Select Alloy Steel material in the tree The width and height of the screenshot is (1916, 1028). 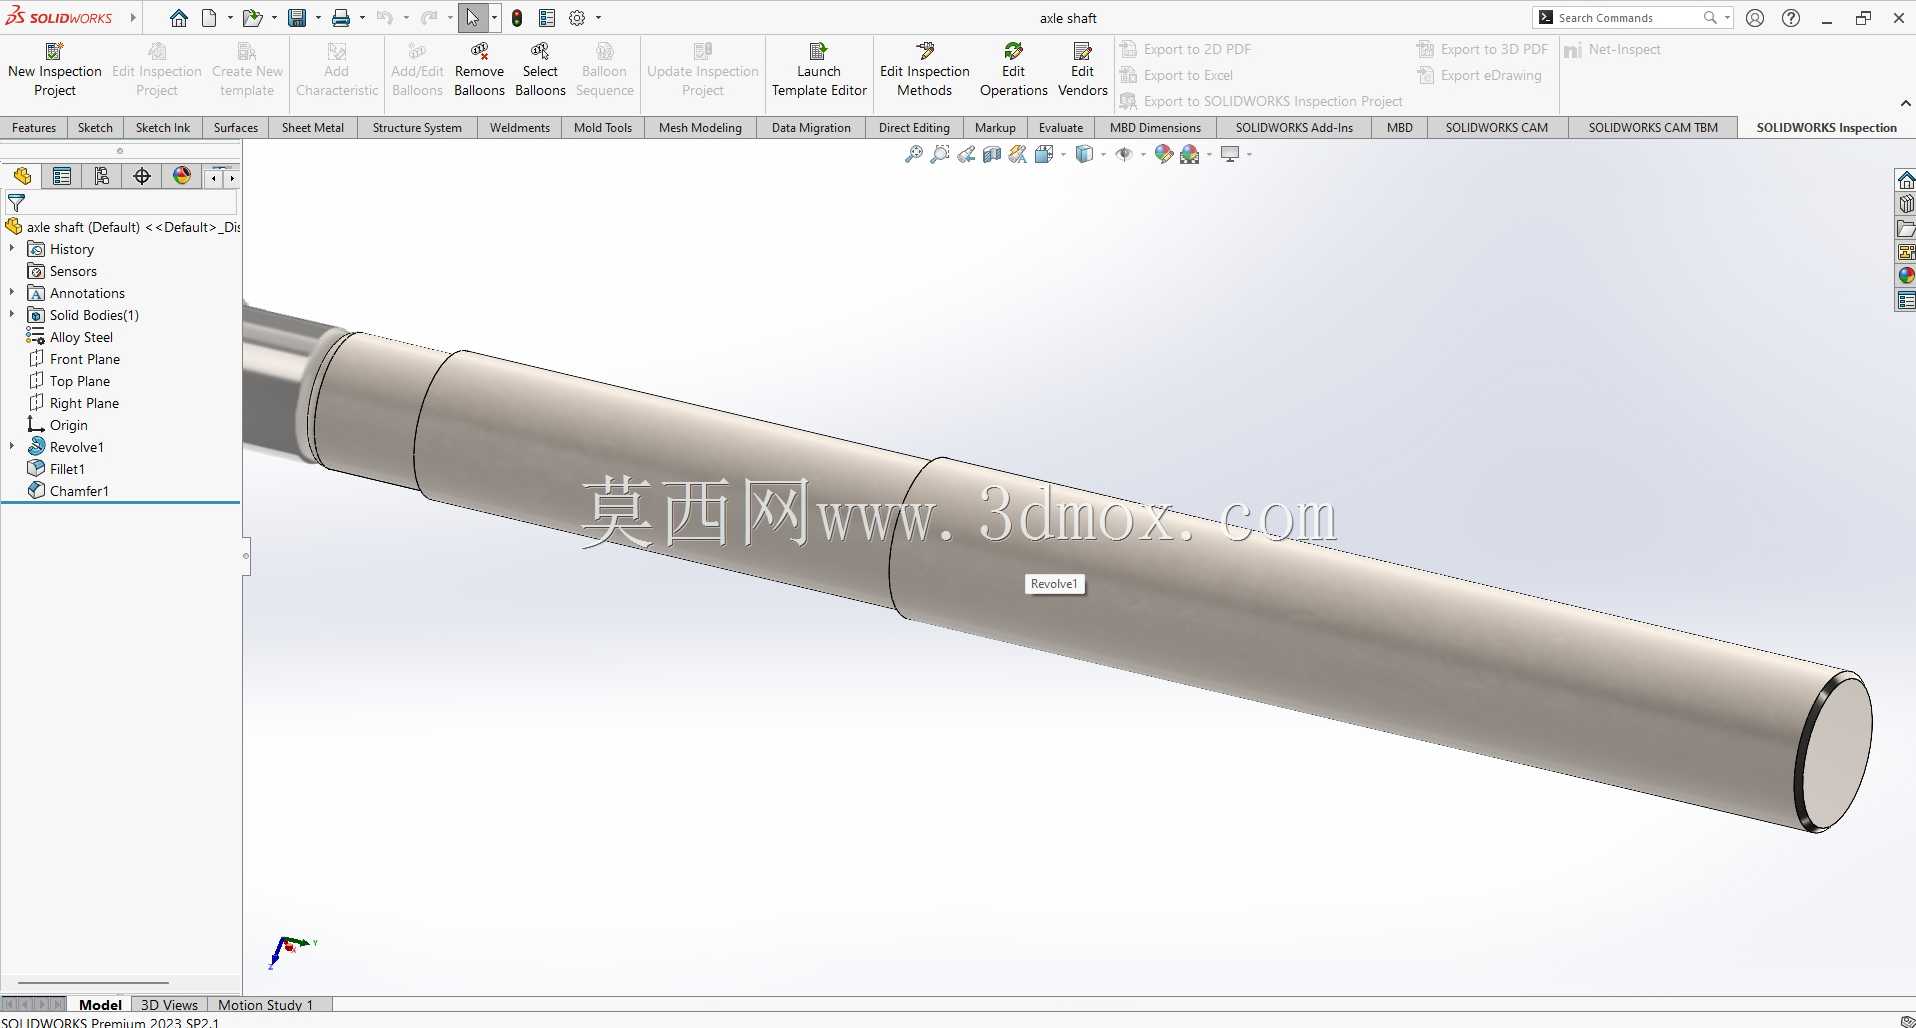tap(81, 337)
